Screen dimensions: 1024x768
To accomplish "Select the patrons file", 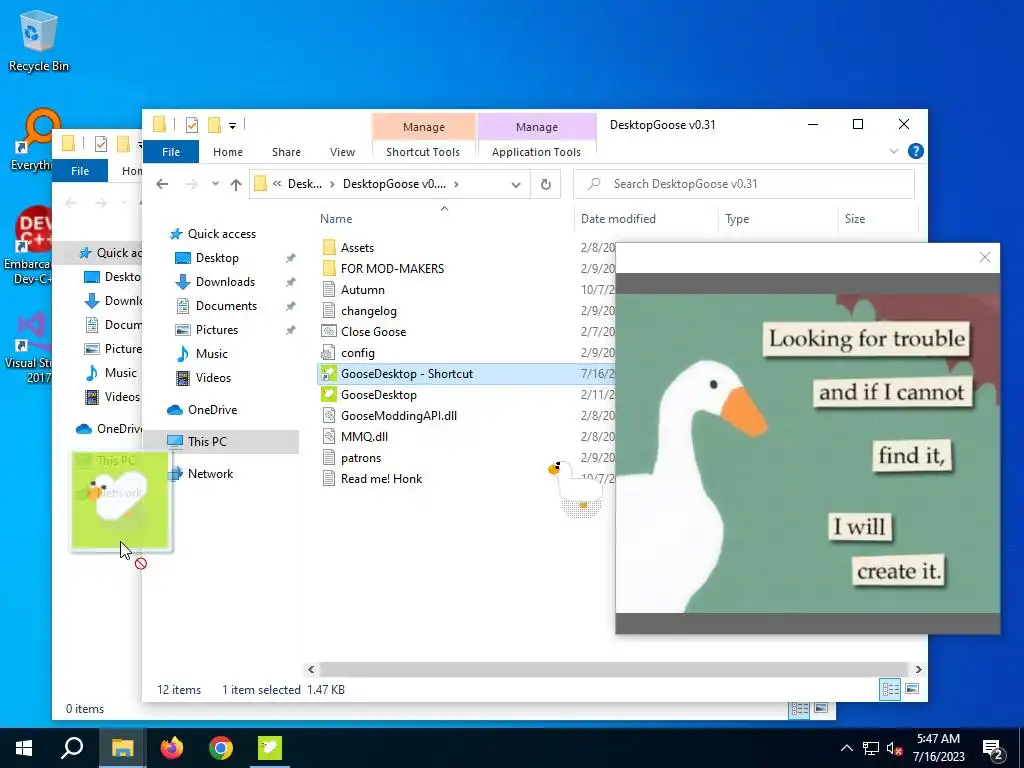I will click(360, 458).
